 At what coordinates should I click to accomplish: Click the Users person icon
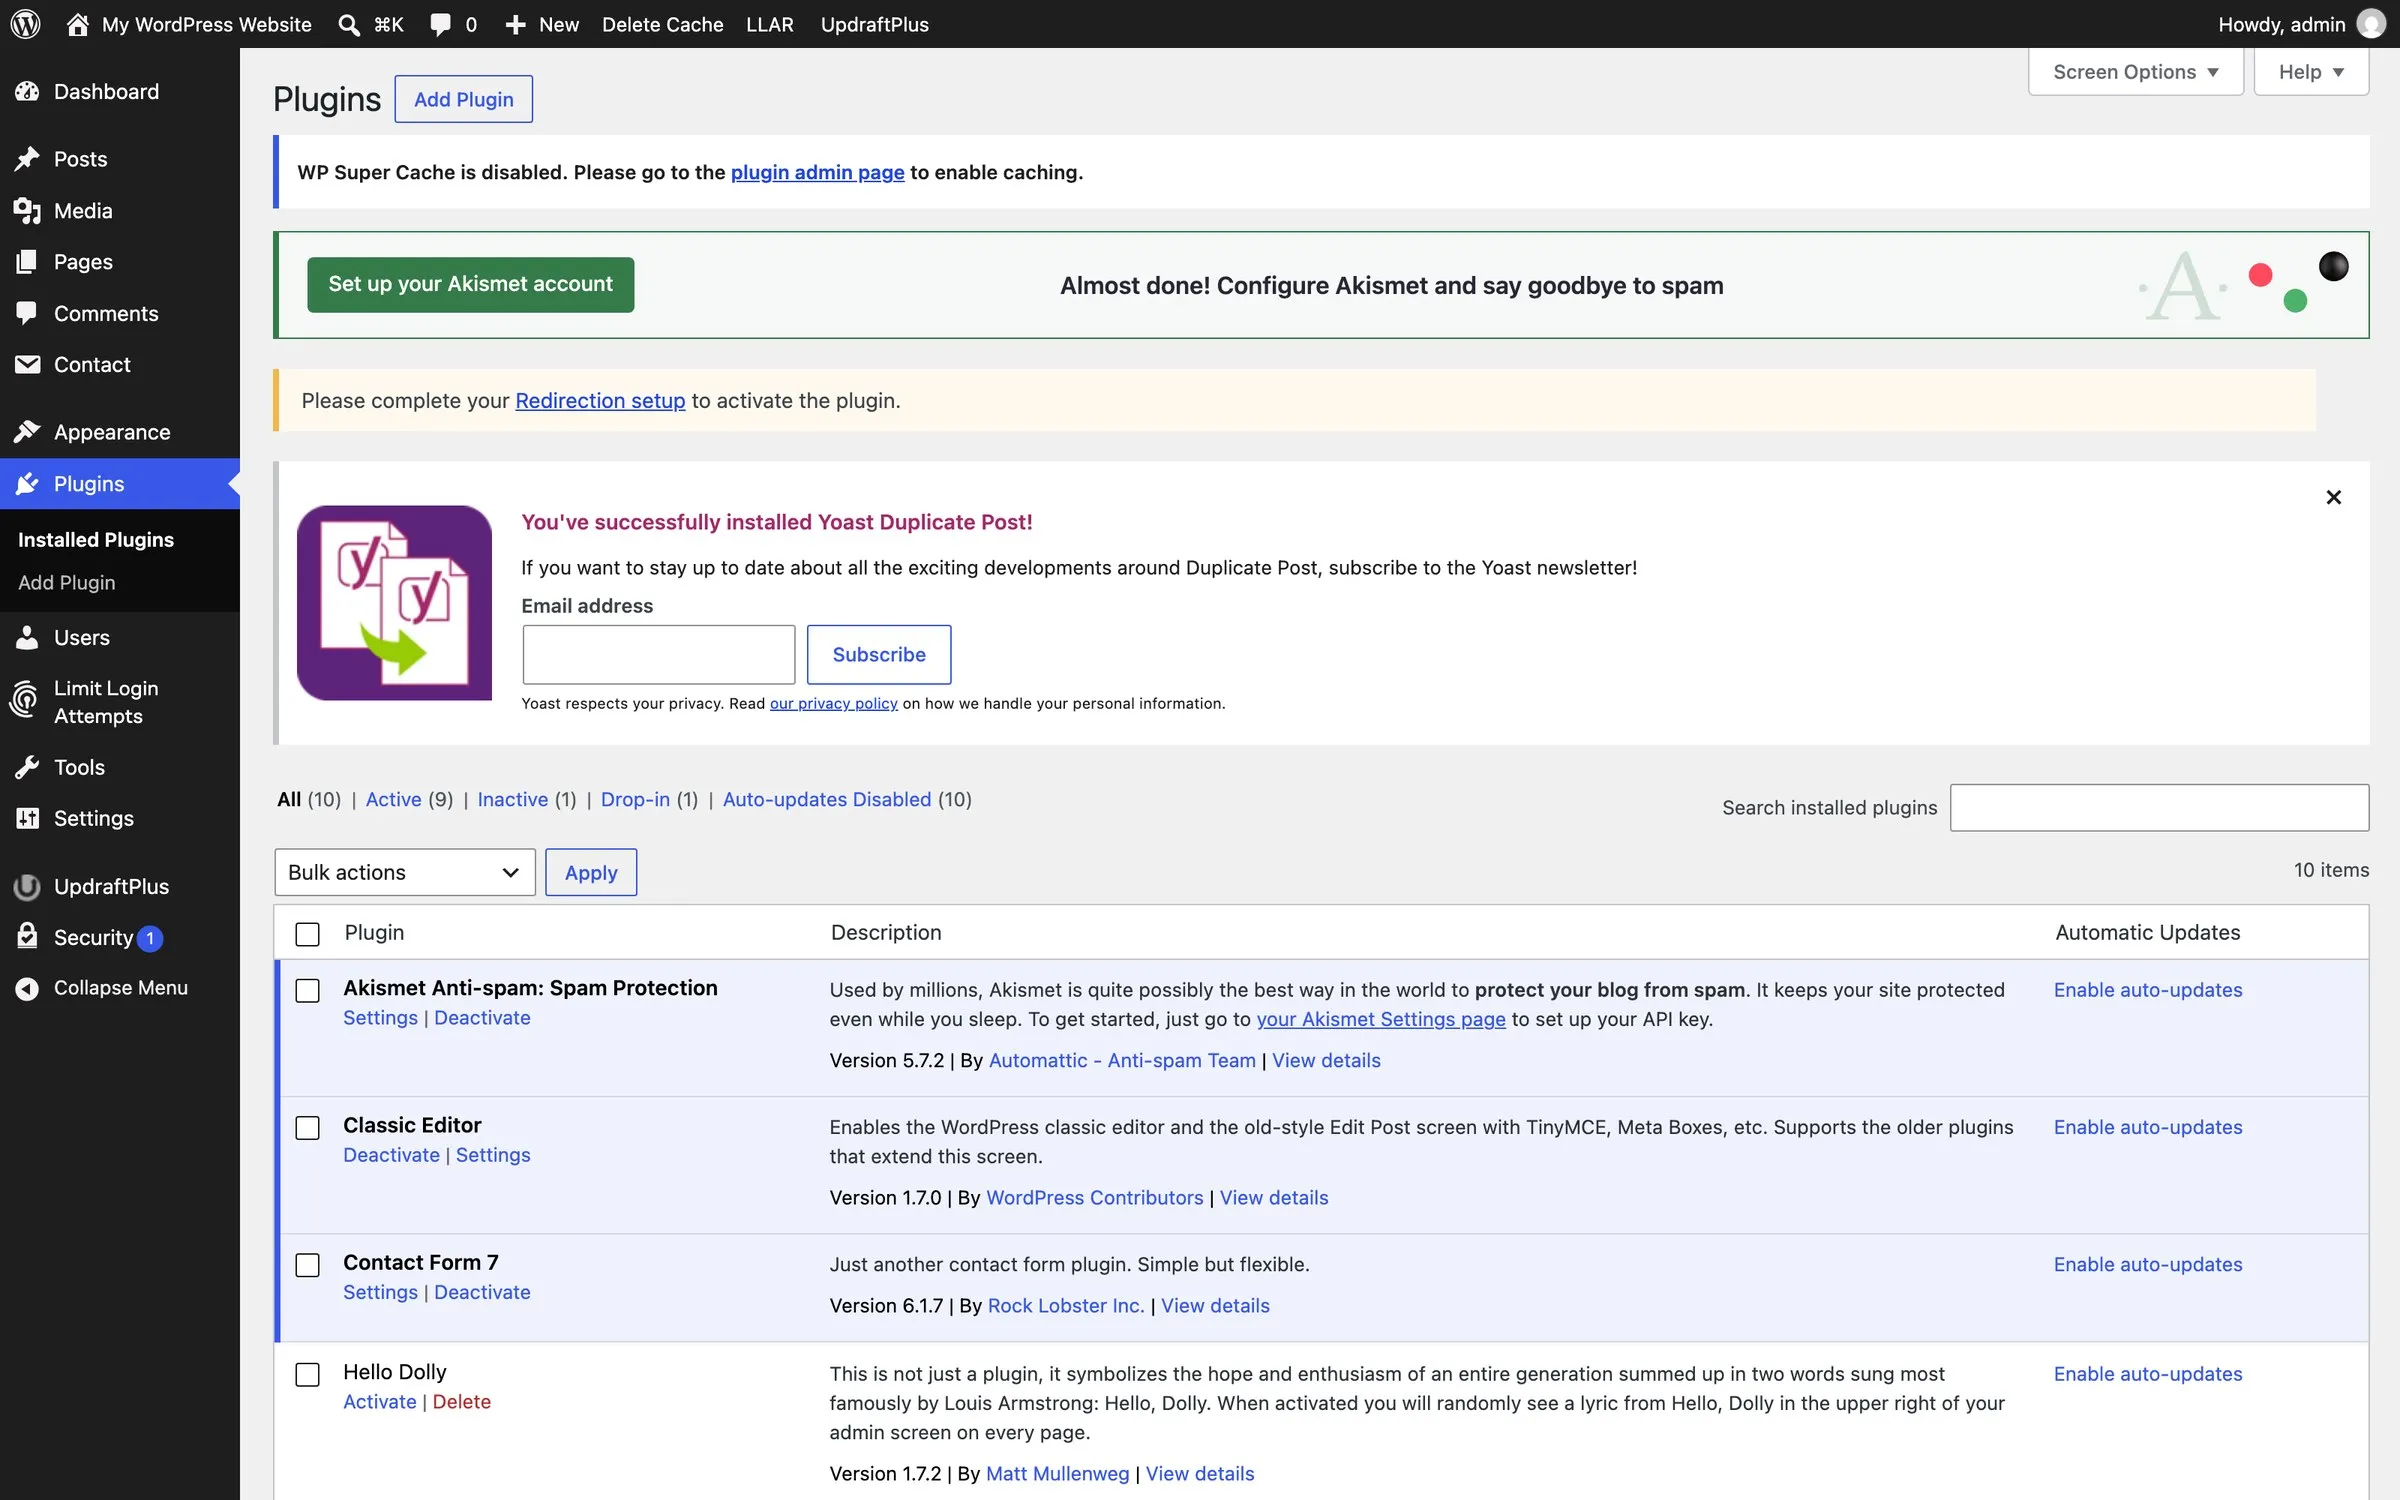[x=27, y=637]
